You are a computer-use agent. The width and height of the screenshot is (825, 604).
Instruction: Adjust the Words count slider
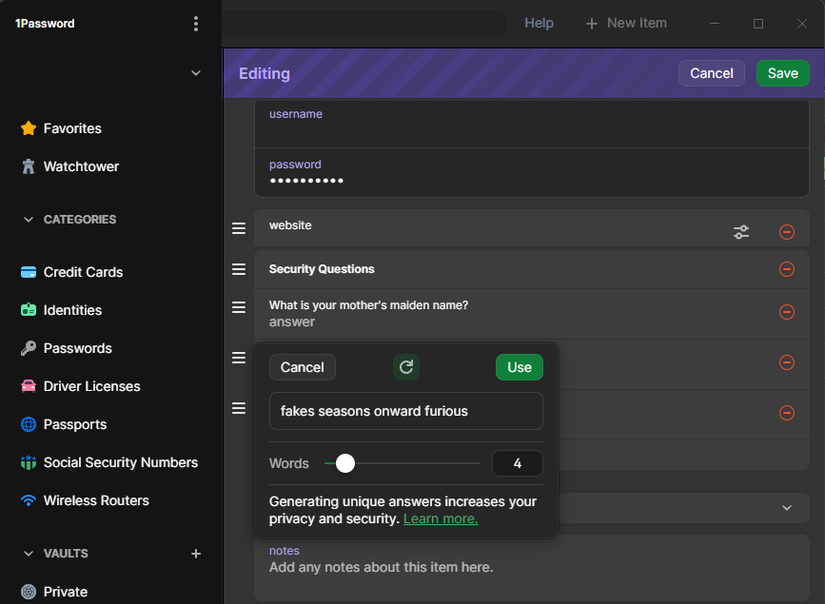click(x=346, y=463)
